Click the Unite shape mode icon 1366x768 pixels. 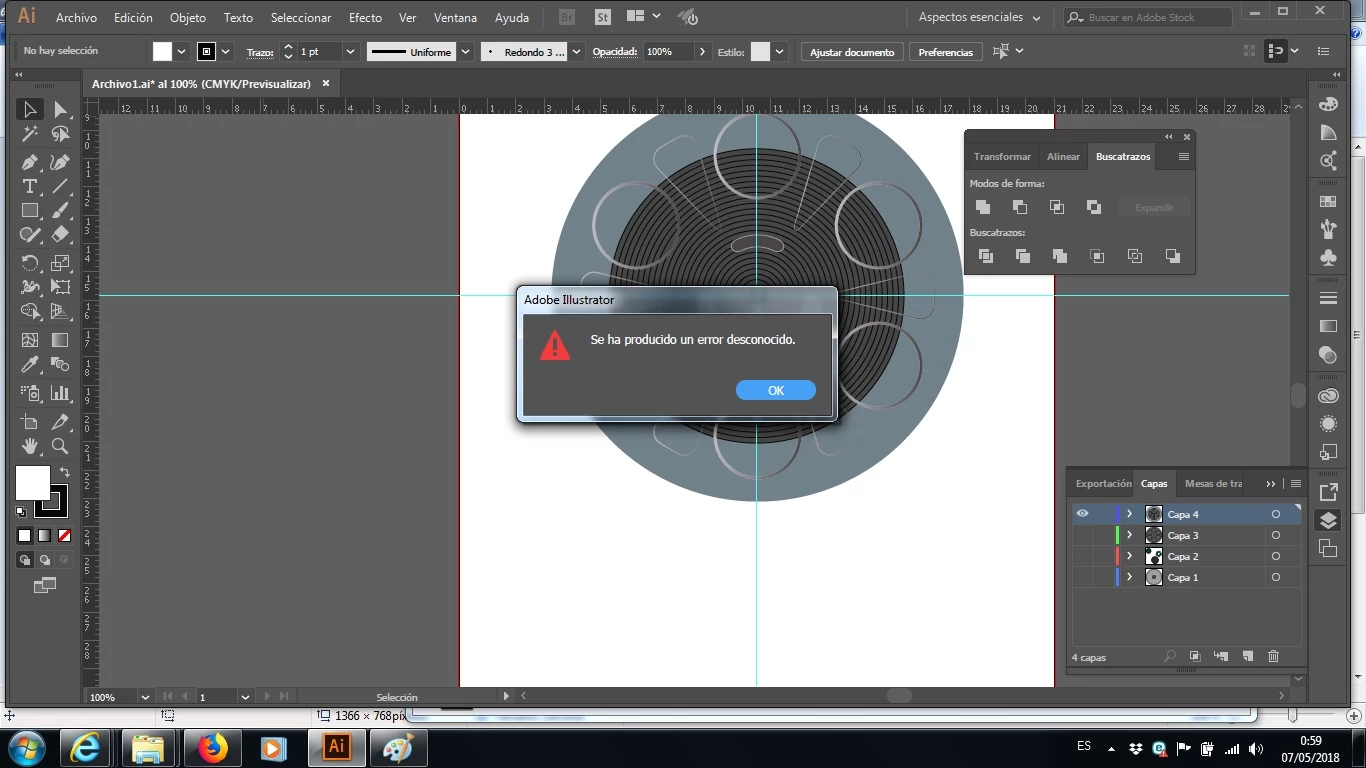(983, 207)
